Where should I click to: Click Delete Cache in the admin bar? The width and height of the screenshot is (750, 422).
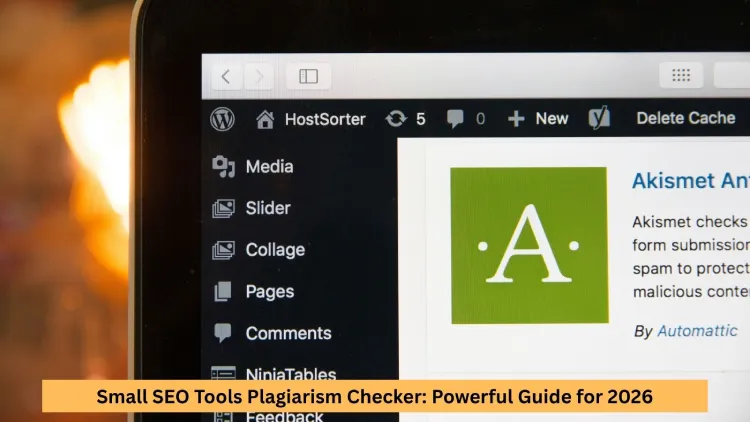pos(685,118)
